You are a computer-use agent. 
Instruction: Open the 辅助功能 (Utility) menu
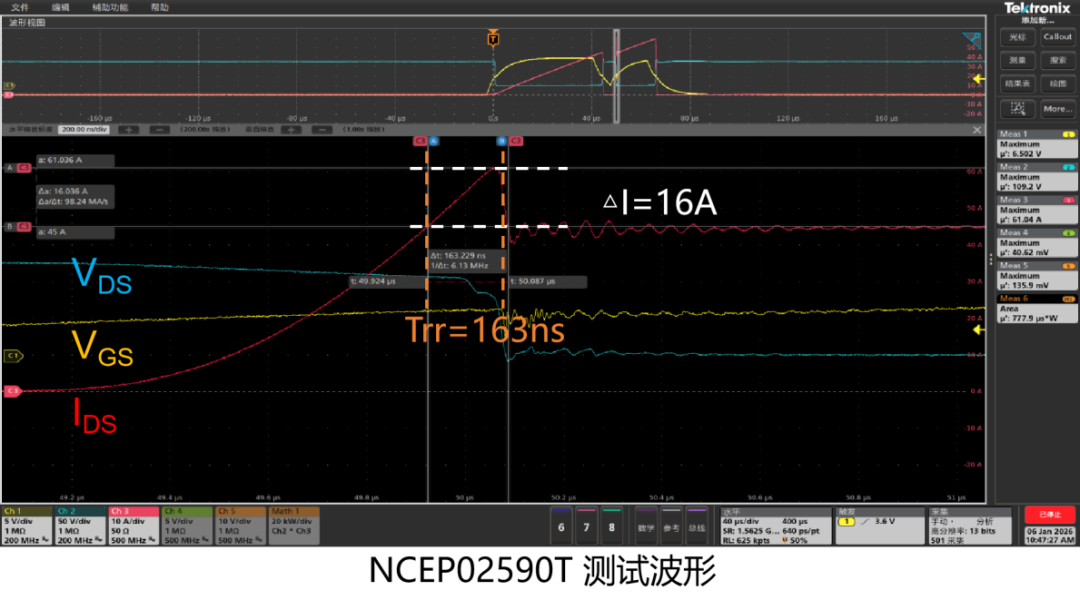109,6
